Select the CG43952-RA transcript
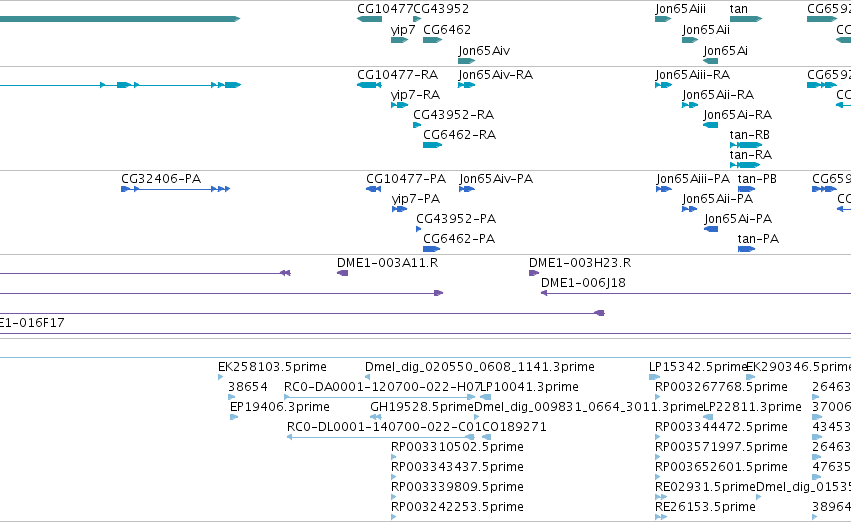This screenshot has height=522, width=851. pos(454,115)
